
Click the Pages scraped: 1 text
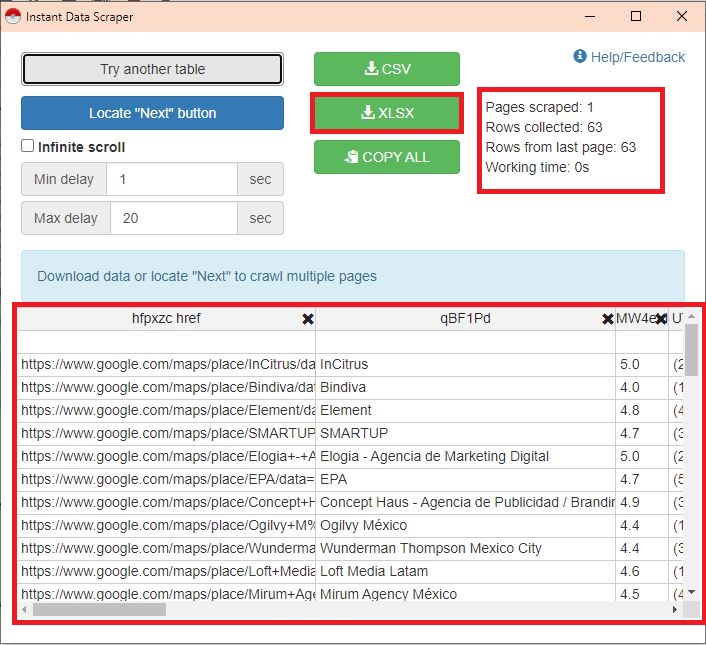click(539, 108)
